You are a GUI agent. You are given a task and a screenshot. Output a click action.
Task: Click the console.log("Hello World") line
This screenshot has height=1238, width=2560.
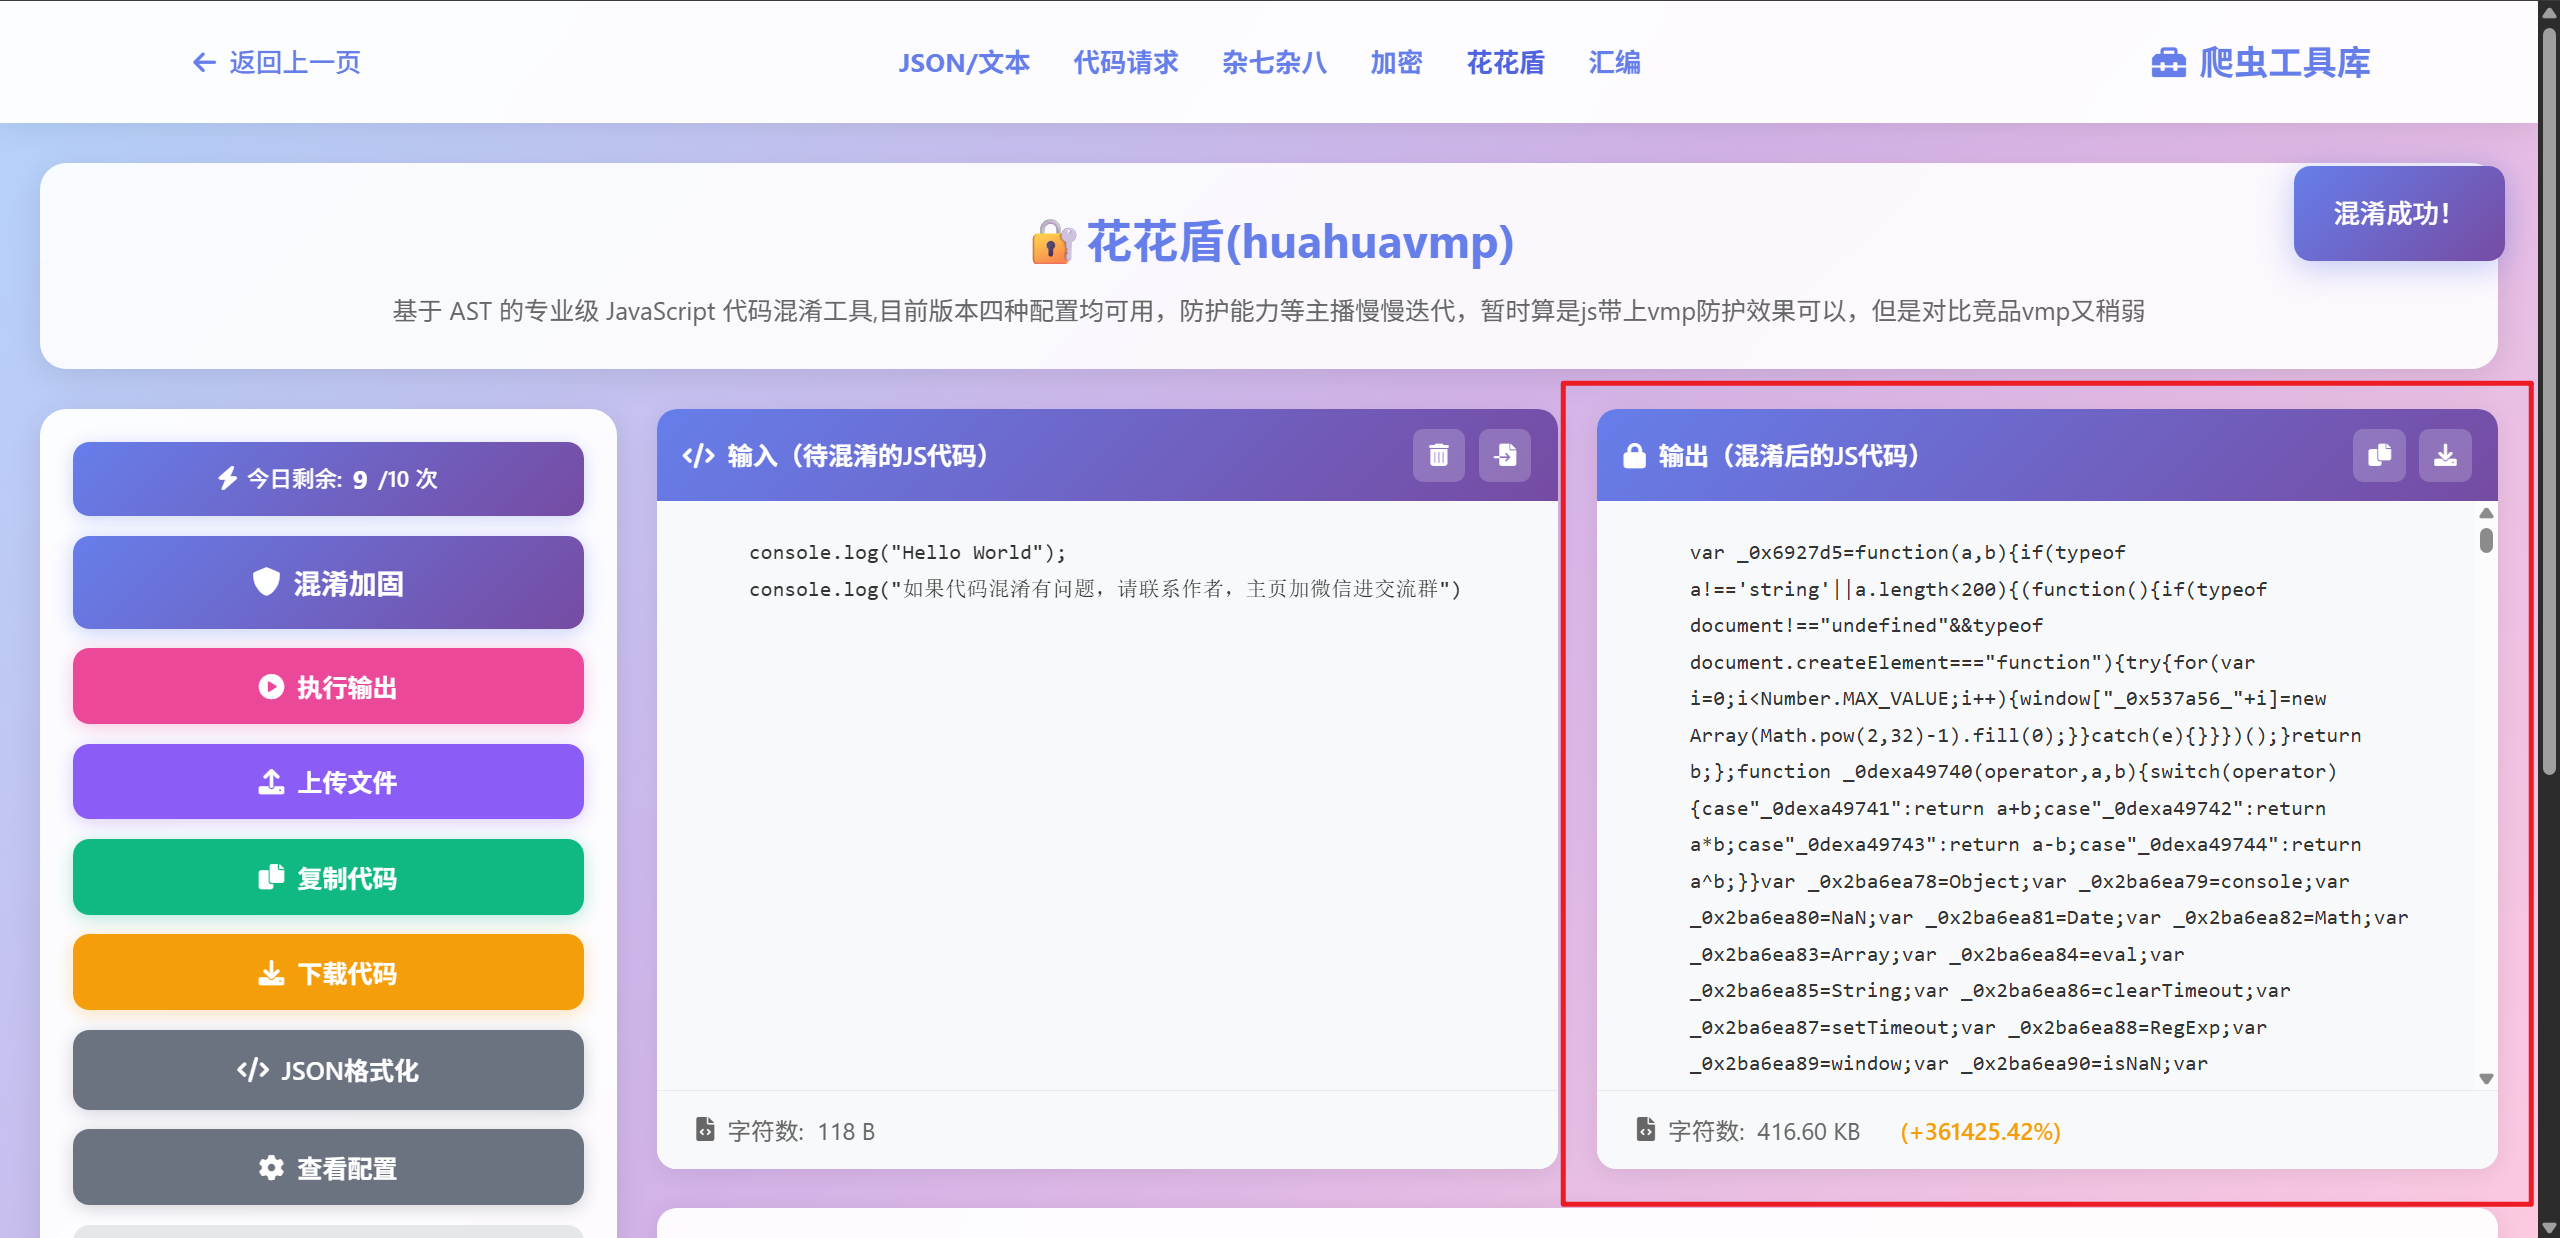coord(907,552)
